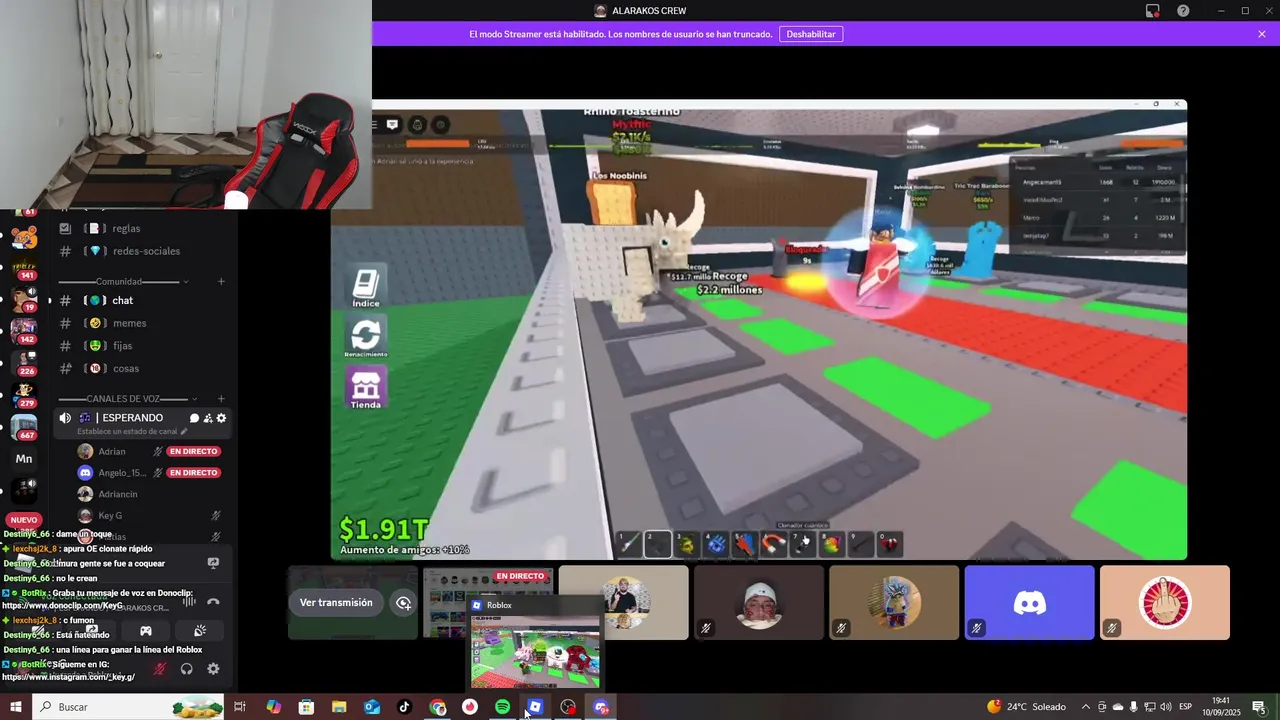Open Roblox from the taskbar

point(535,707)
